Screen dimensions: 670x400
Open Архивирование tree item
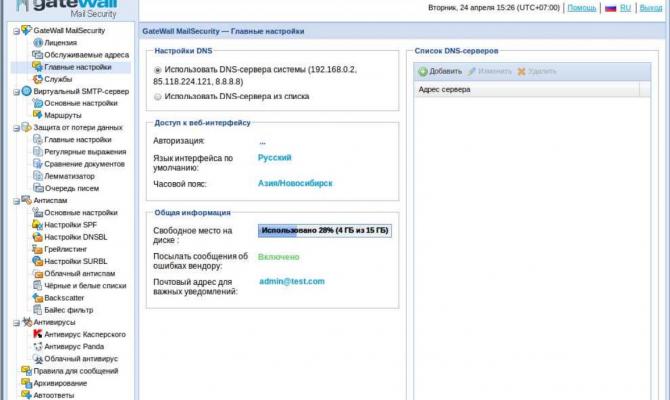pos(60,383)
